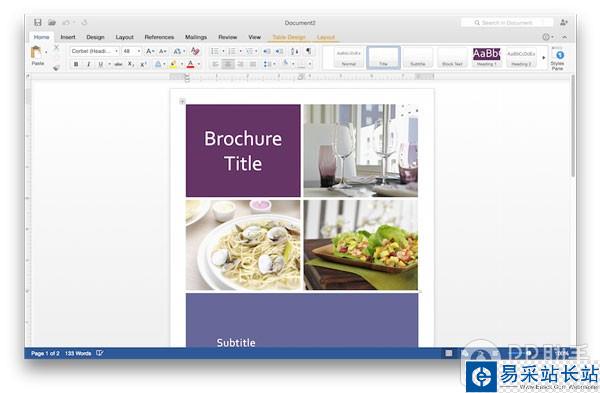This screenshot has height=393, width=600.
Task: Switch to the Insert tab
Action: tap(68, 37)
